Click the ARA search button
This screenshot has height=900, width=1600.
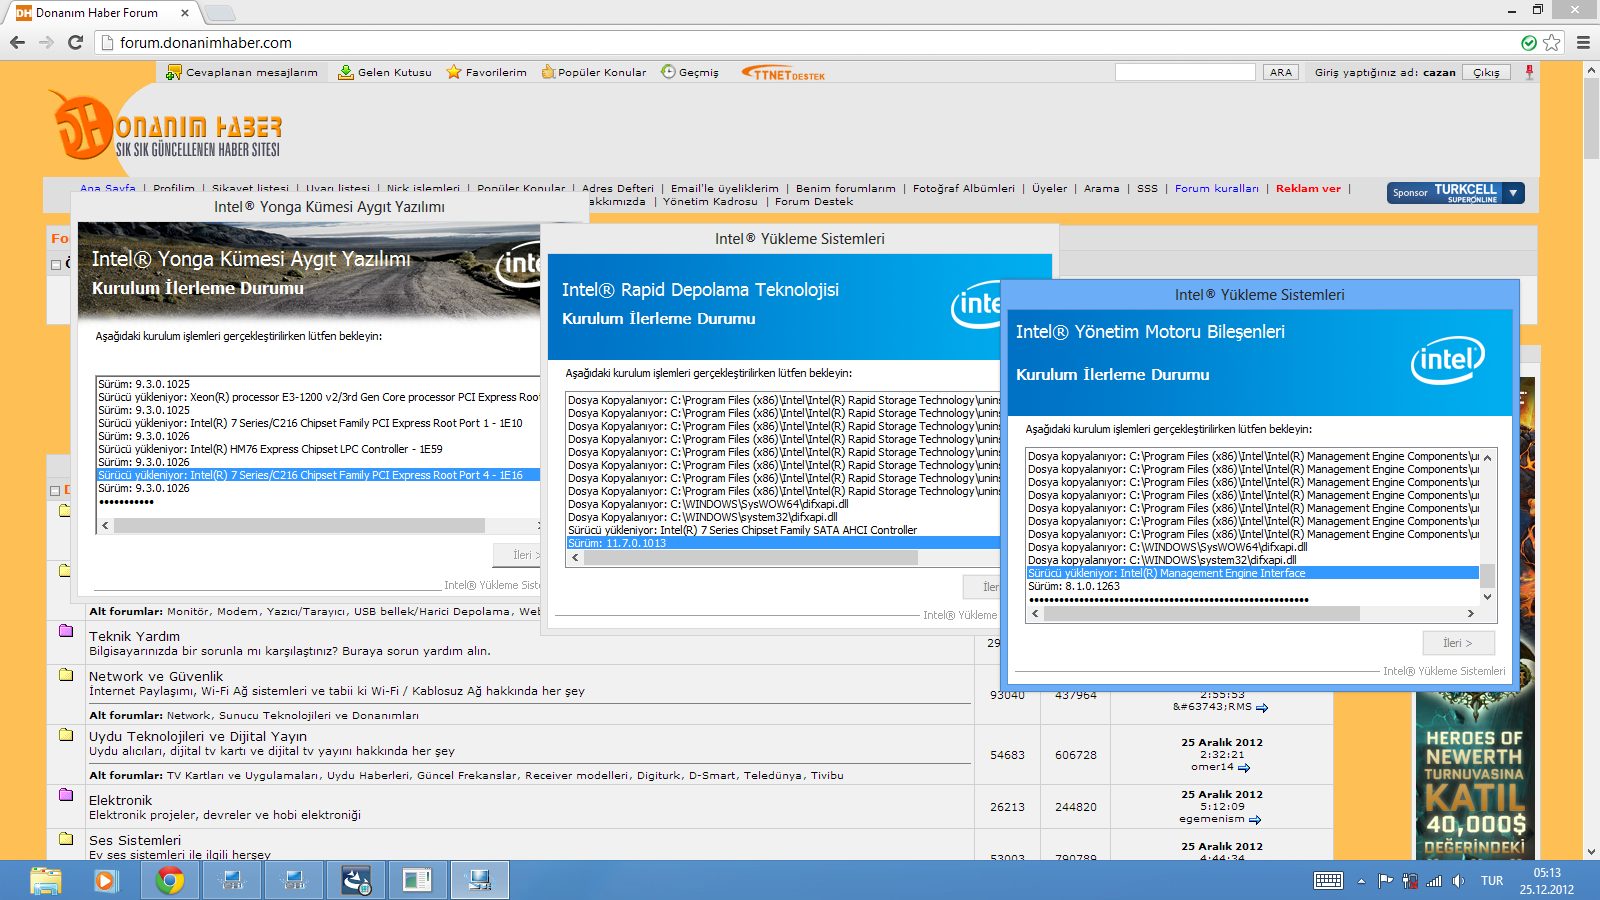tap(1281, 72)
